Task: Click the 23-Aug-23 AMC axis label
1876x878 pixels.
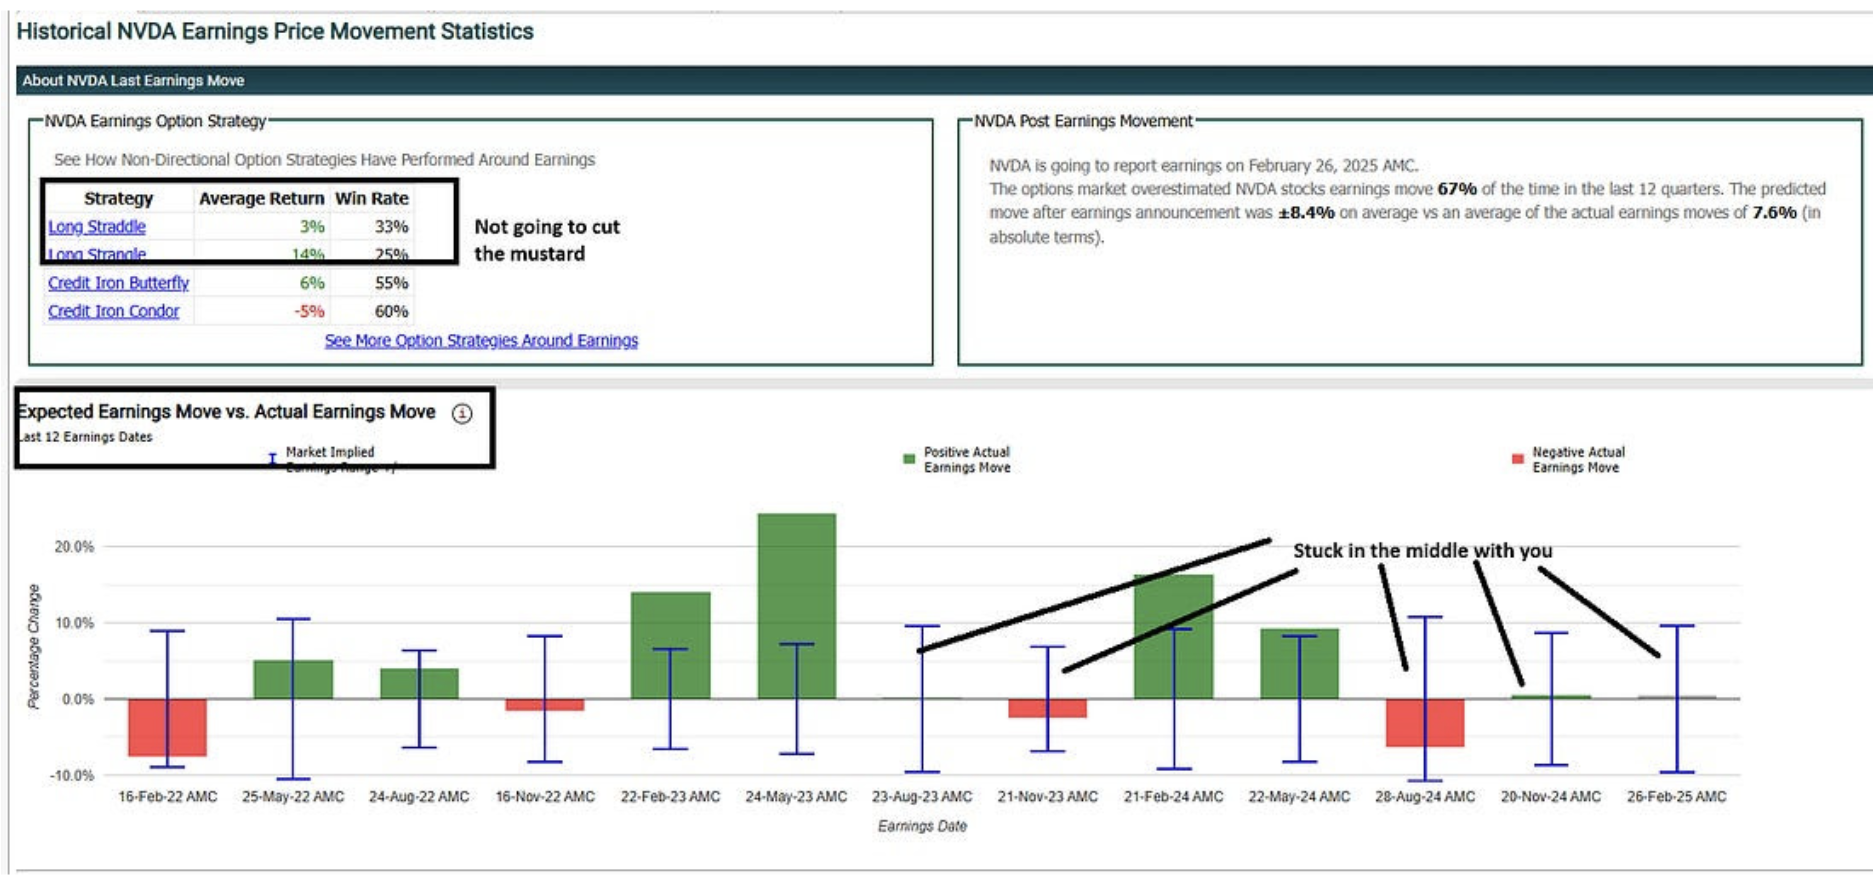Action: [922, 797]
